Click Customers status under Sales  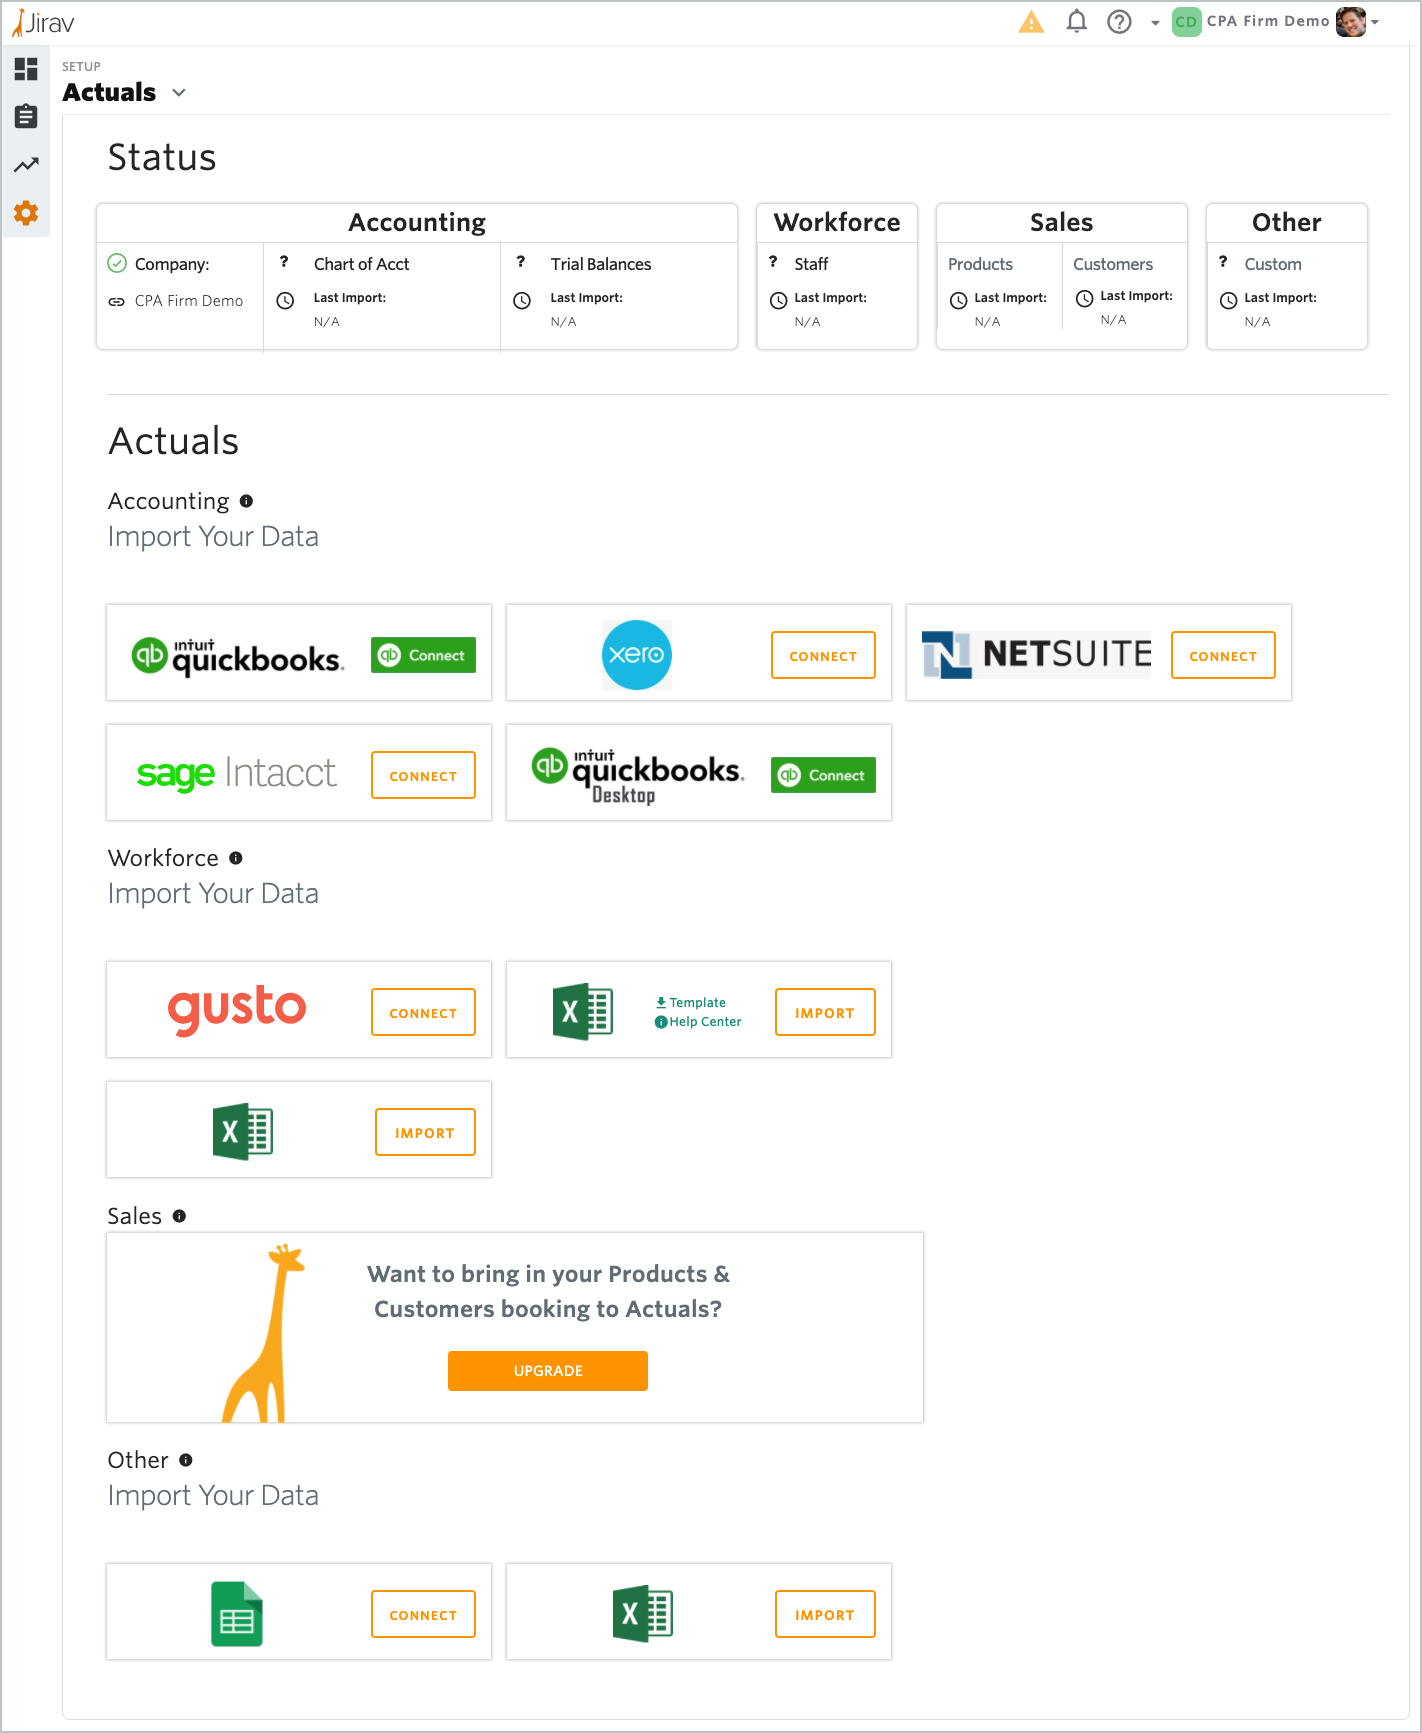pyautogui.click(x=1113, y=264)
